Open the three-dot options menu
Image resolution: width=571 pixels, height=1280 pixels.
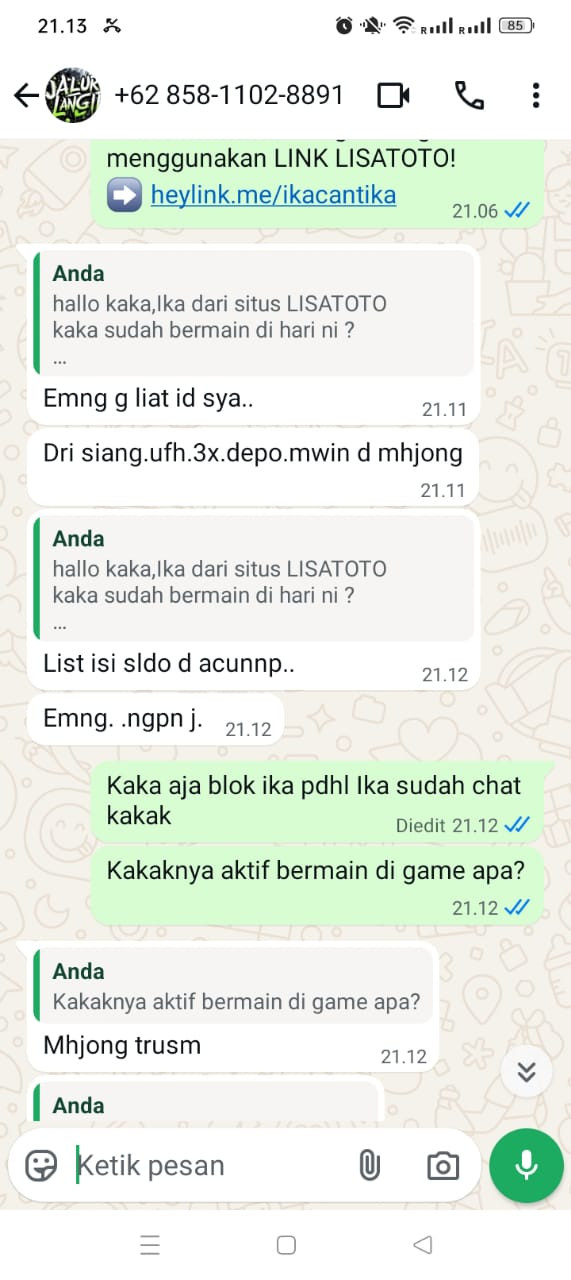pos(536,95)
